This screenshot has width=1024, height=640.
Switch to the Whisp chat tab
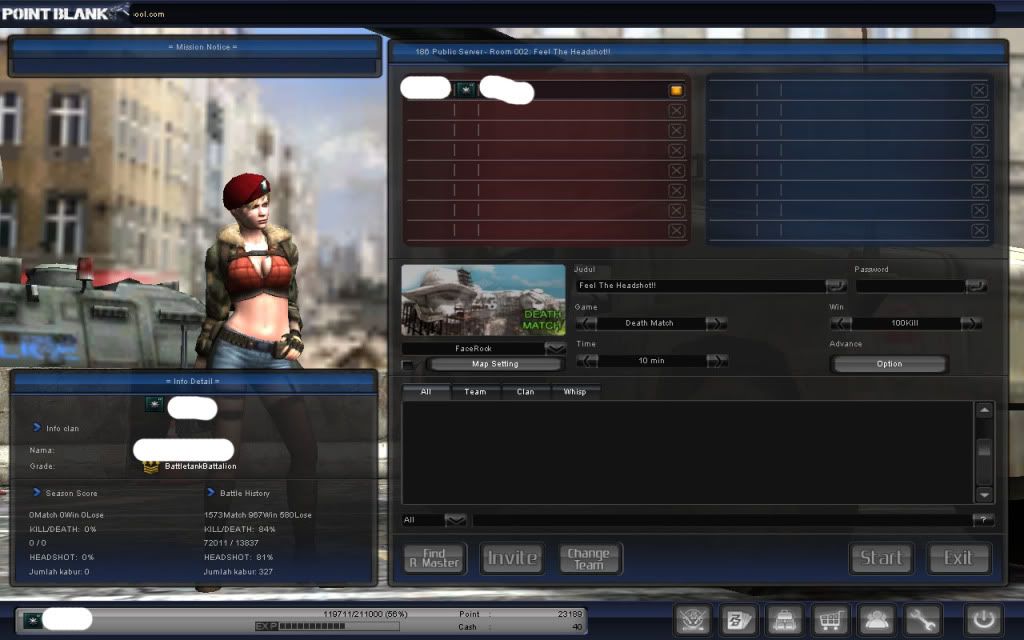click(x=575, y=392)
